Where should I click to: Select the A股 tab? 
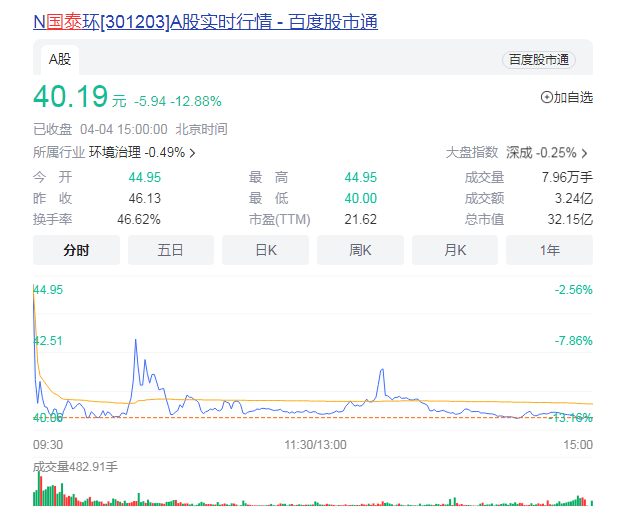pyautogui.click(x=60, y=59)
